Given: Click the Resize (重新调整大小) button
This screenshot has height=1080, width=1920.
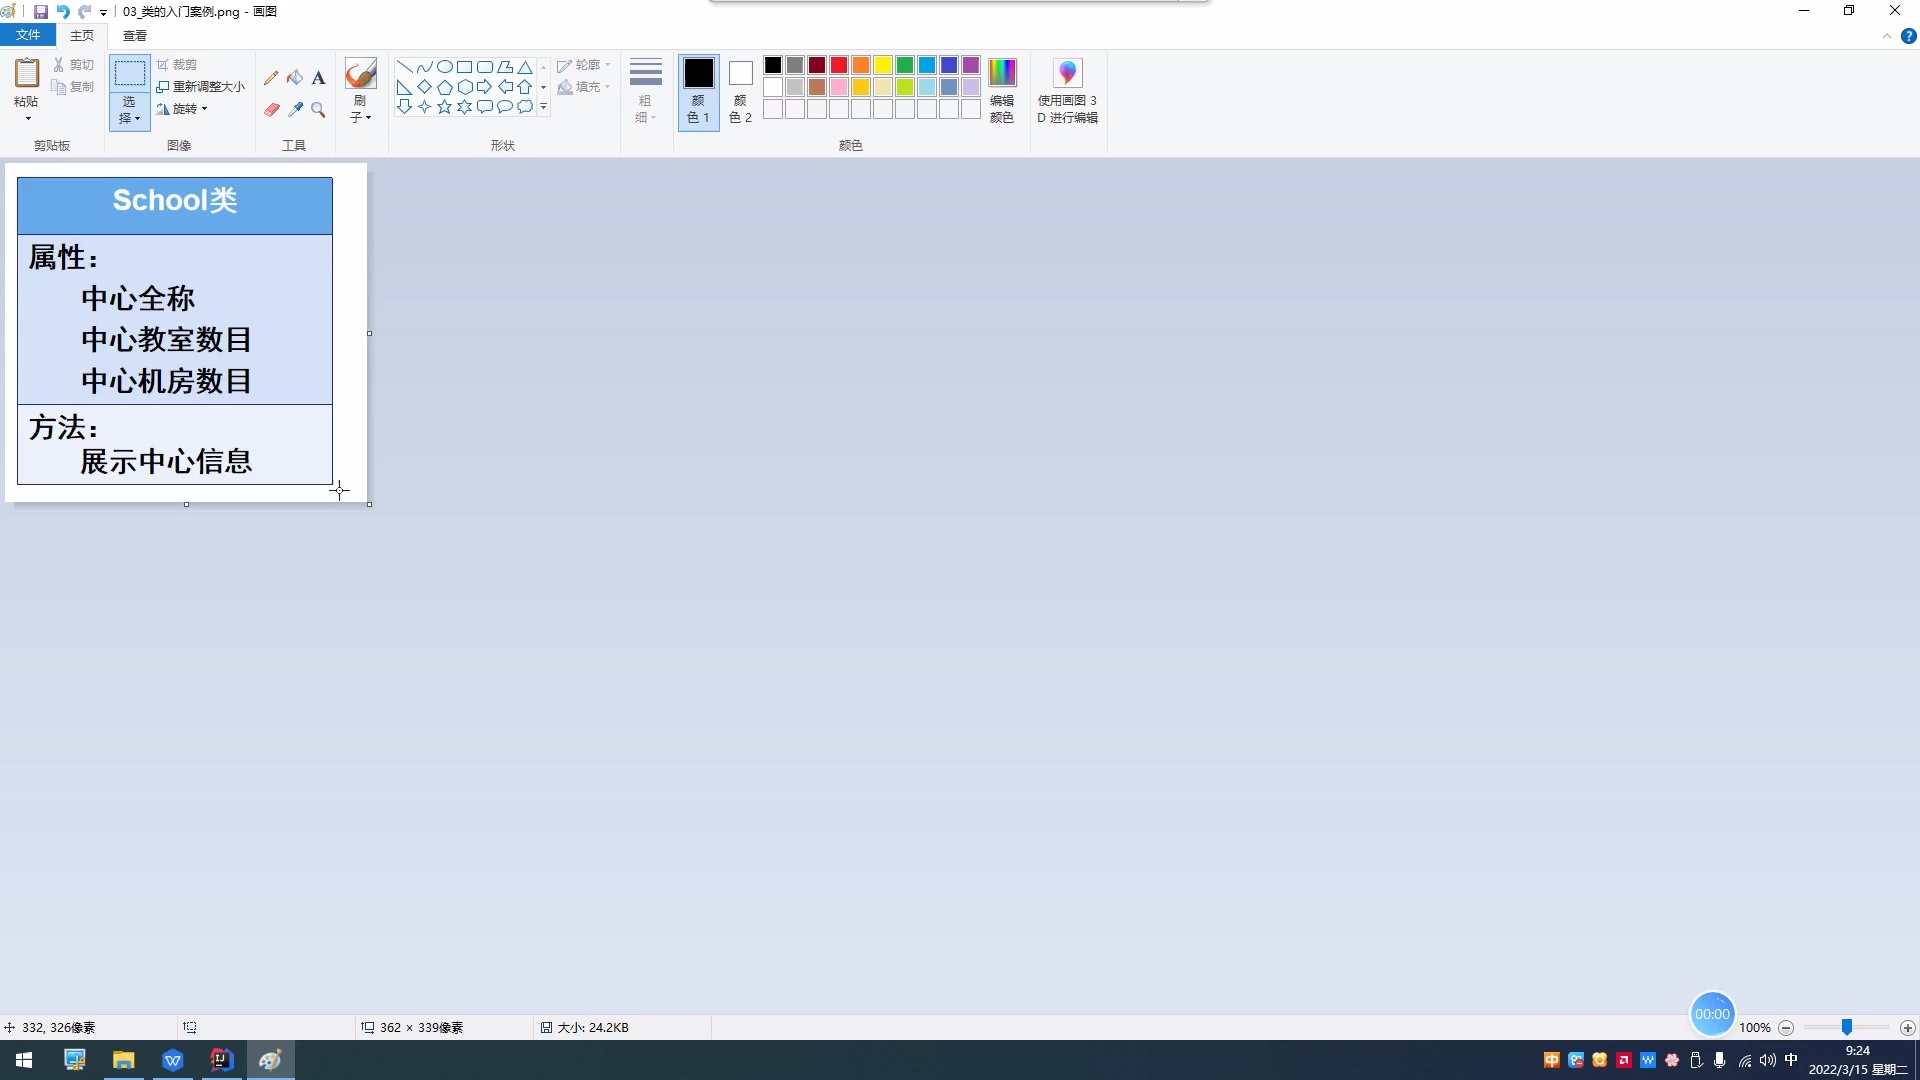Looking at the screenshot, I should 201,87.
